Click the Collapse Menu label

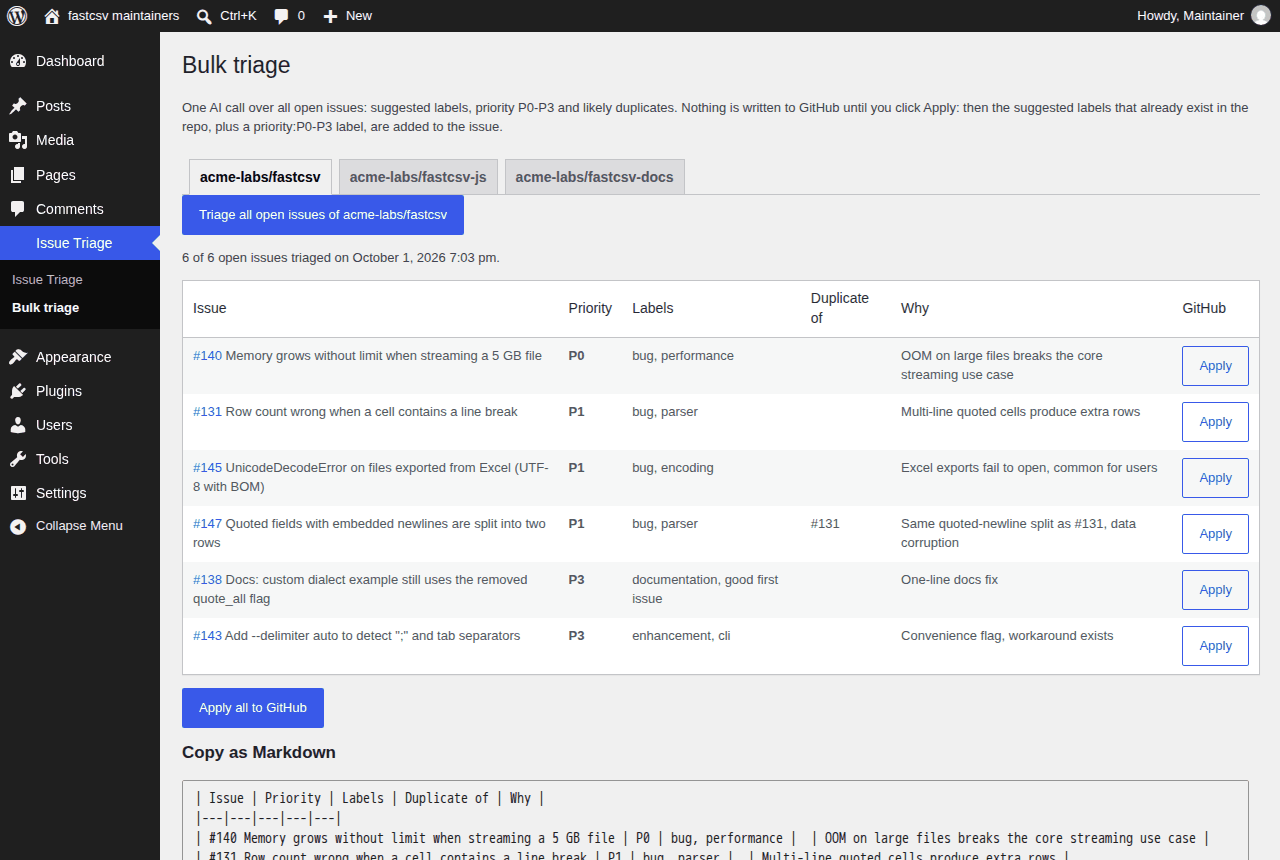[79, 526]
